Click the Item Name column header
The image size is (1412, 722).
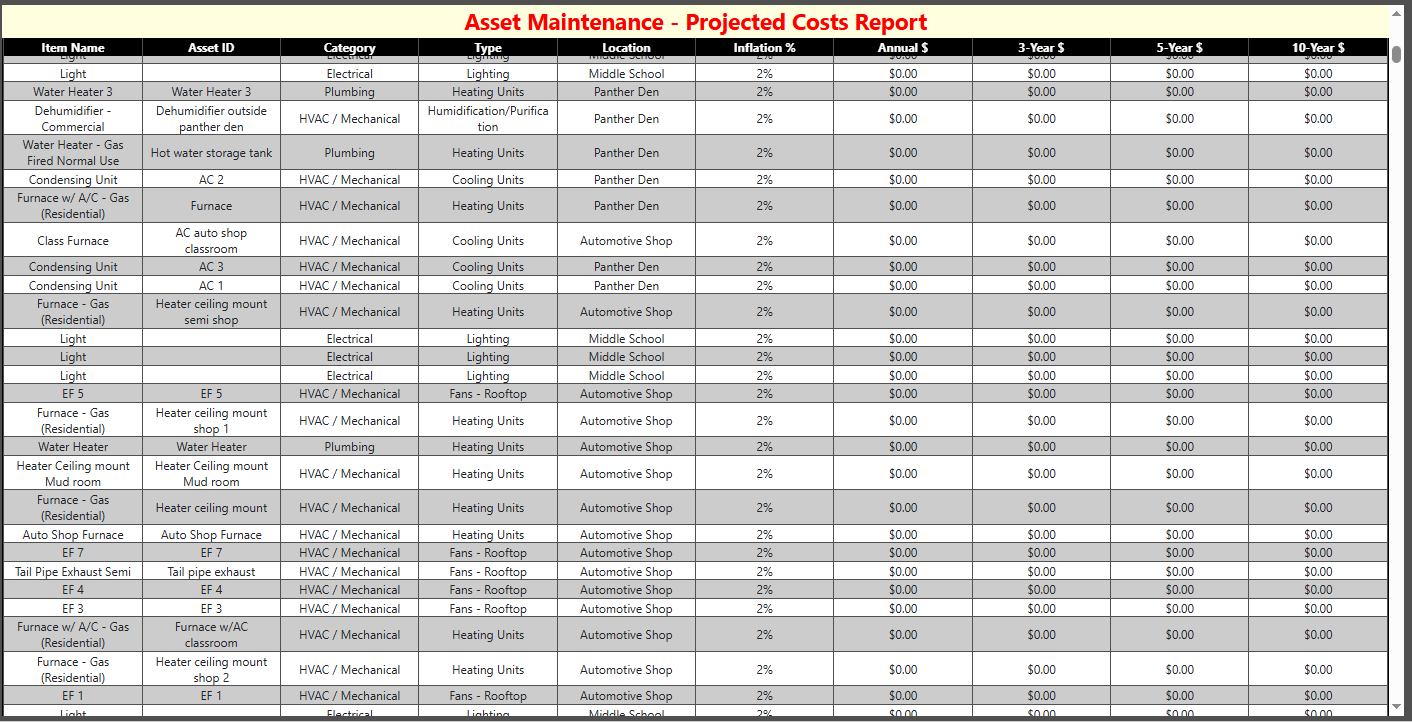click(x=73, y=47)
